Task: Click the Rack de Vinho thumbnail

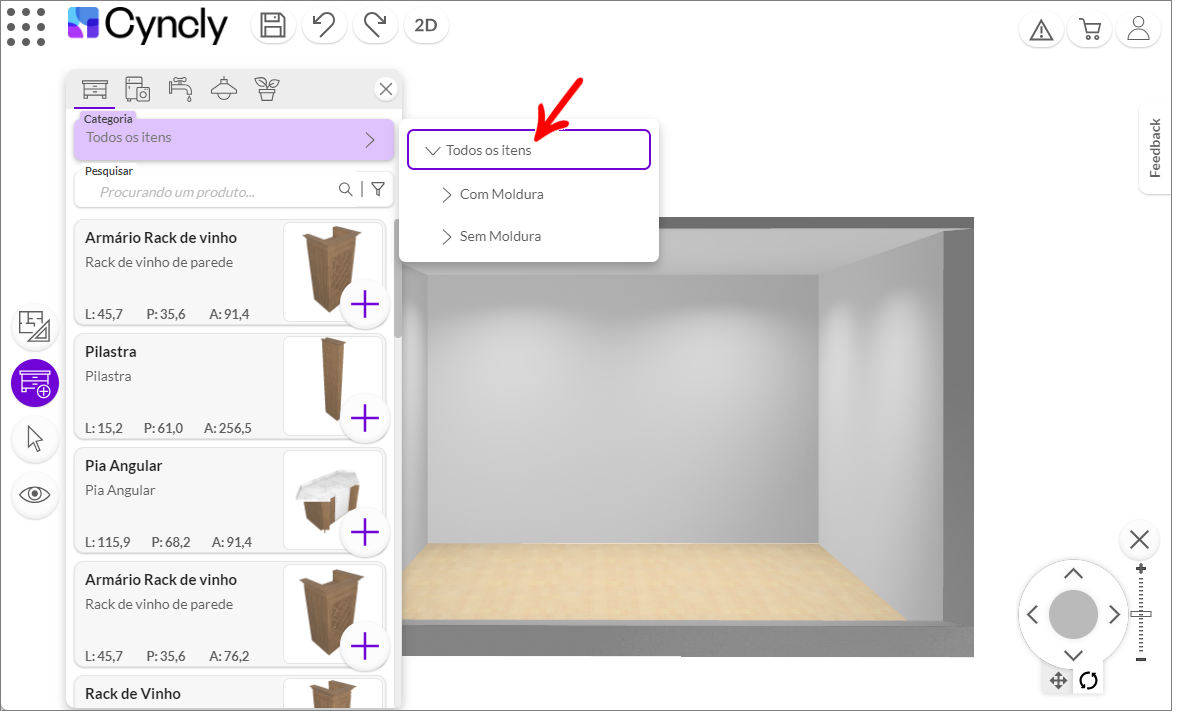Action: pos(333,694)
